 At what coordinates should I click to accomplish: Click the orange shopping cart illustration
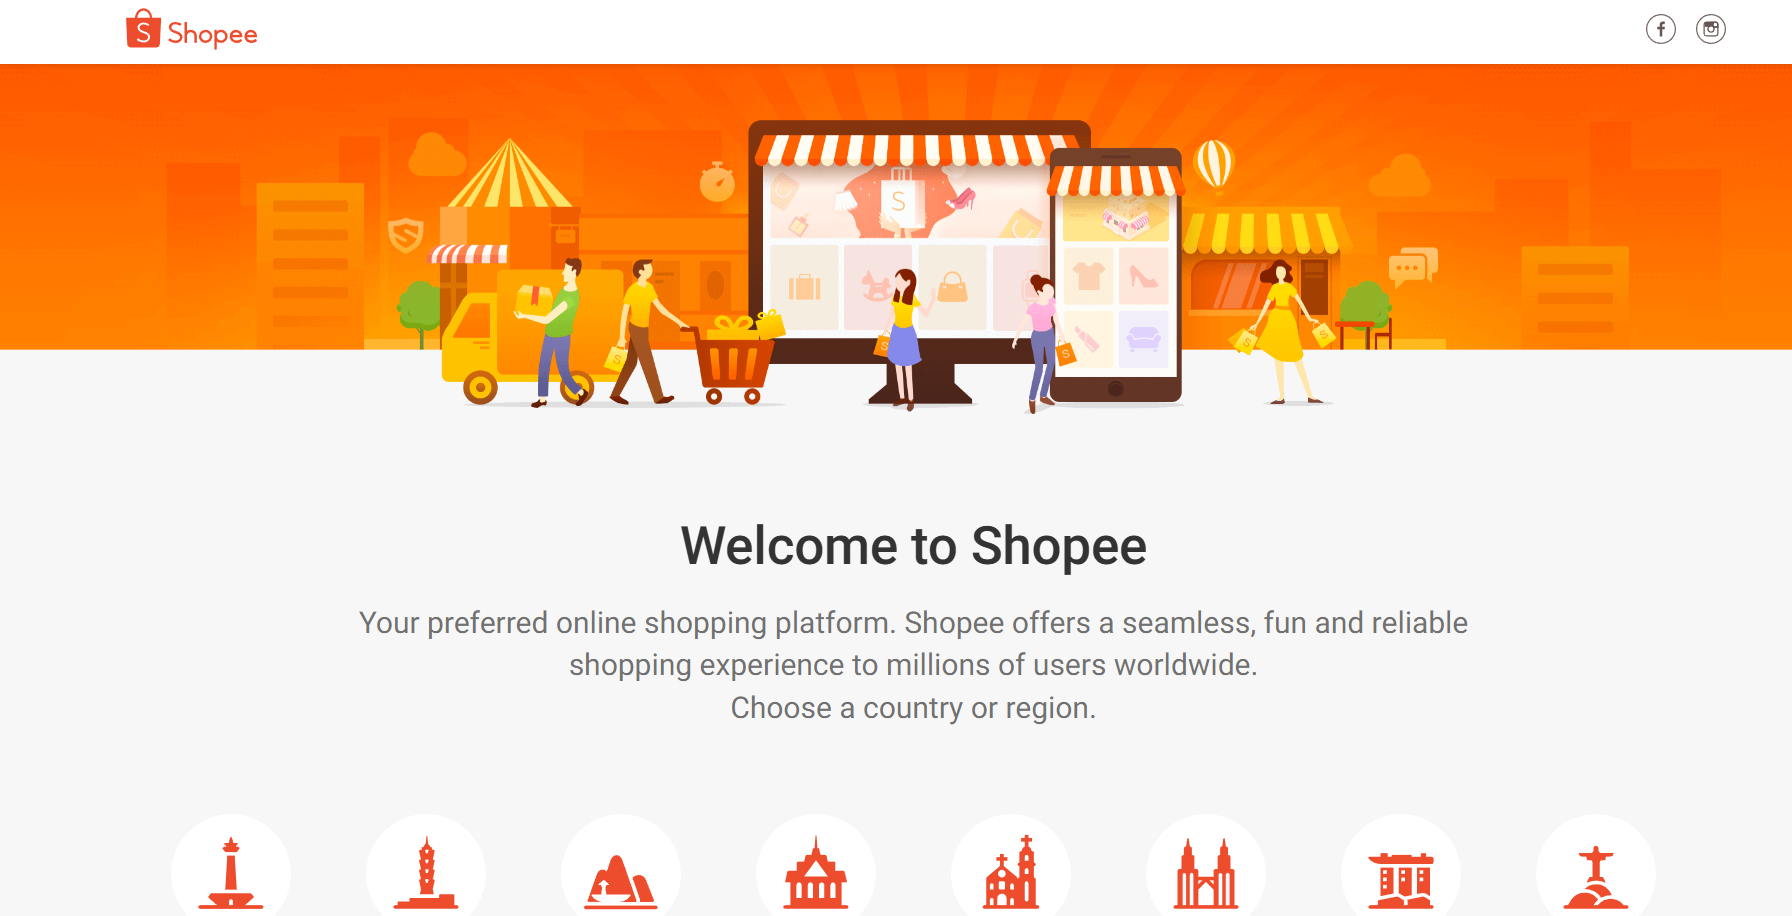735,361
